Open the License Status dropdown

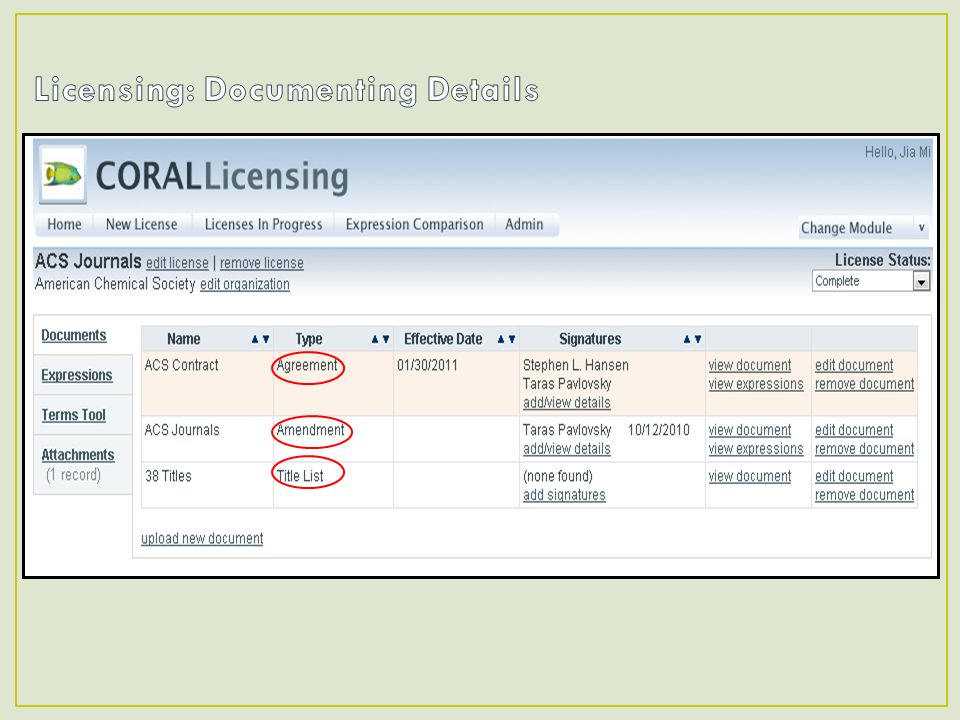coord(871,281)
